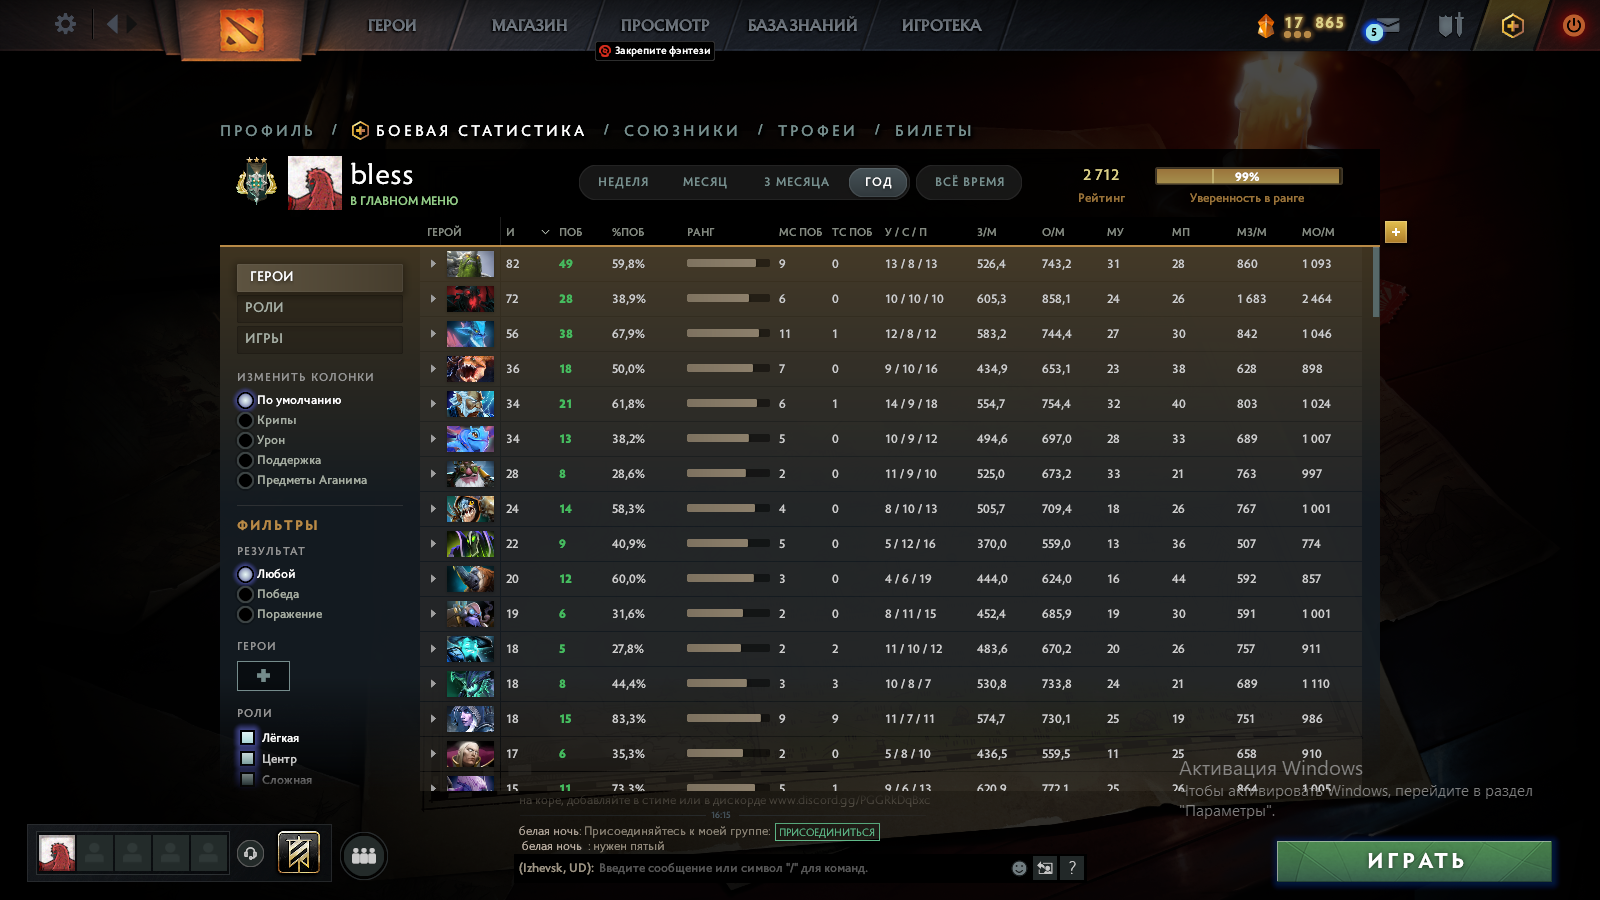This screenshot has height=900, width=1600.
Task: Click the 'ПРИСОЕДИНИТЬСЯ' button in chat
Action: [x=827, y=832]
